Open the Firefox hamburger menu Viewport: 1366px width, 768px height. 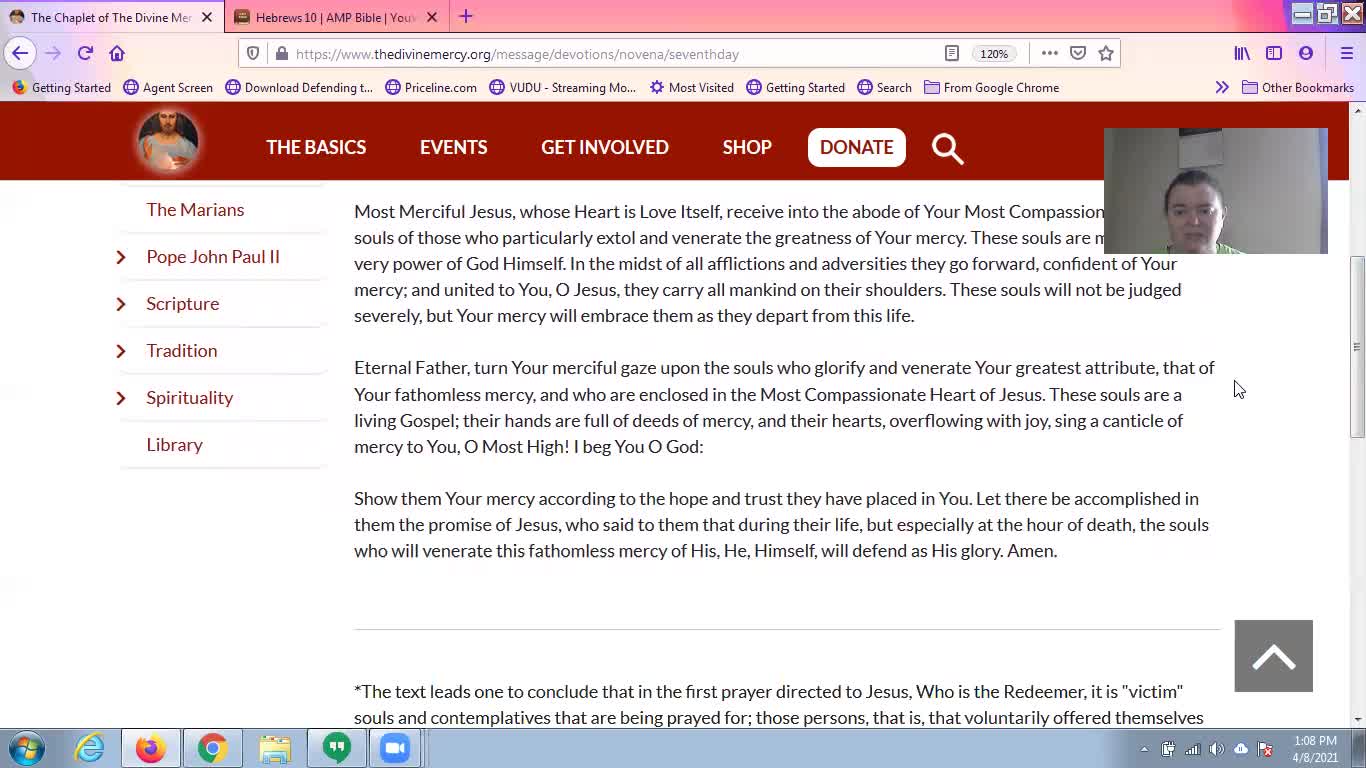point(1346,54)
